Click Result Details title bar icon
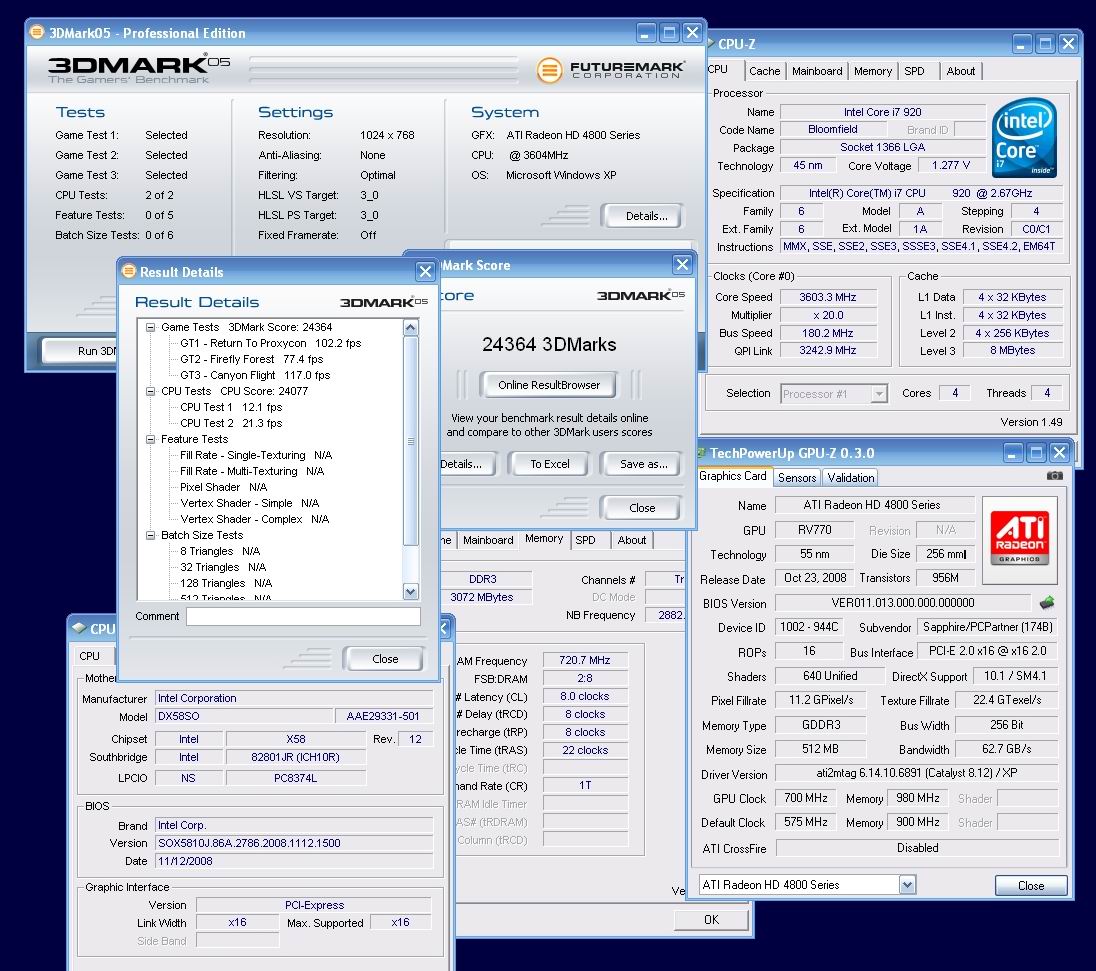Viewport: 1096px width, 971px height. (x=129, y=271)
